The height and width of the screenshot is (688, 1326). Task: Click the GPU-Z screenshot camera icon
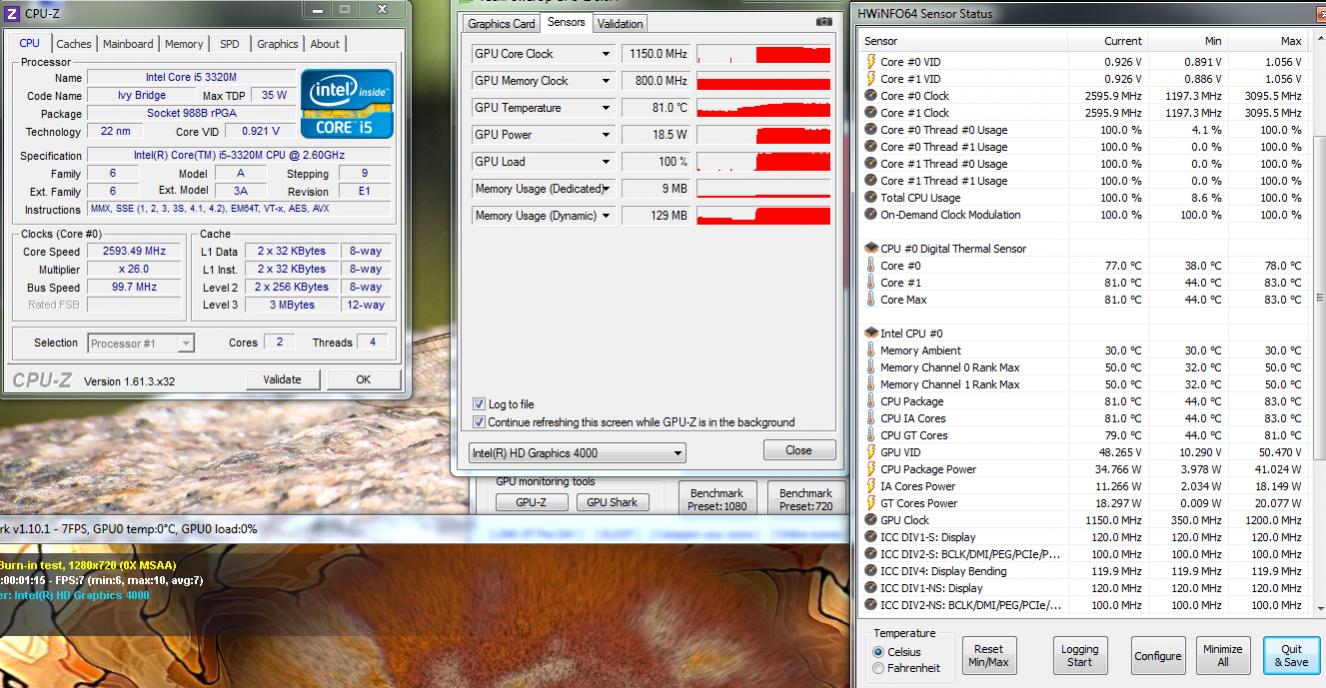point(824,22)
